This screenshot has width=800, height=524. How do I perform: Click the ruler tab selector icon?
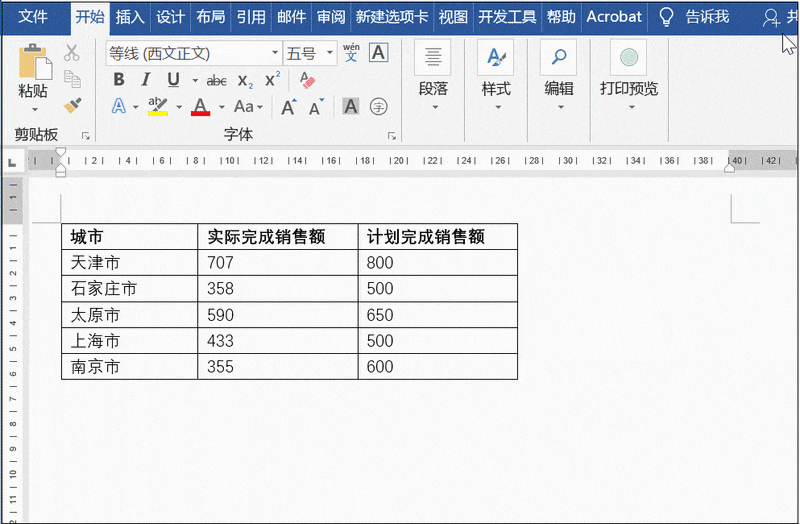click(12, 163)
